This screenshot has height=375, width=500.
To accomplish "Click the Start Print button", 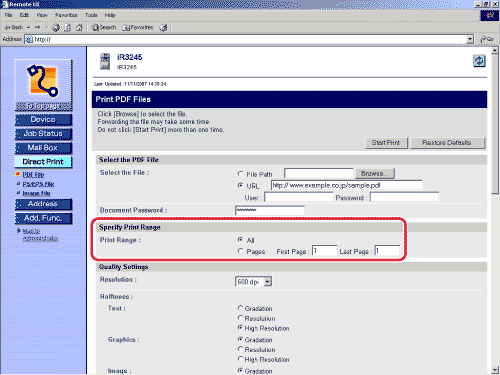I will tap(386, 143).
